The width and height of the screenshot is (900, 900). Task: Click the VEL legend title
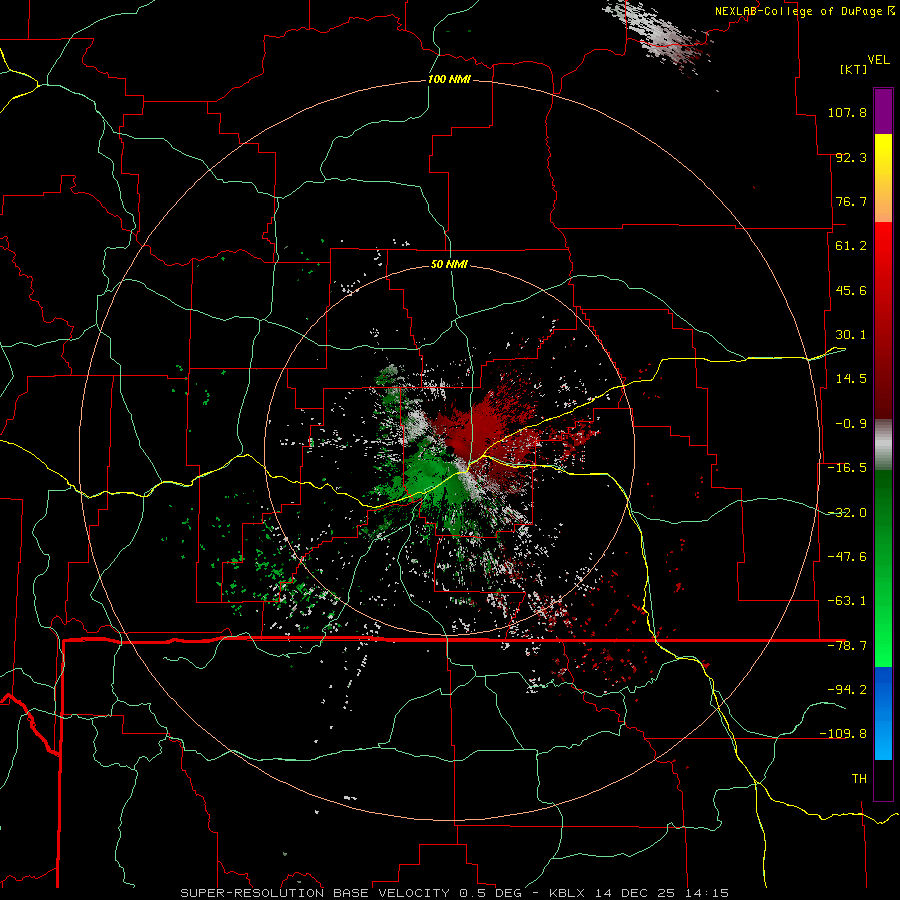pos(878,60)
